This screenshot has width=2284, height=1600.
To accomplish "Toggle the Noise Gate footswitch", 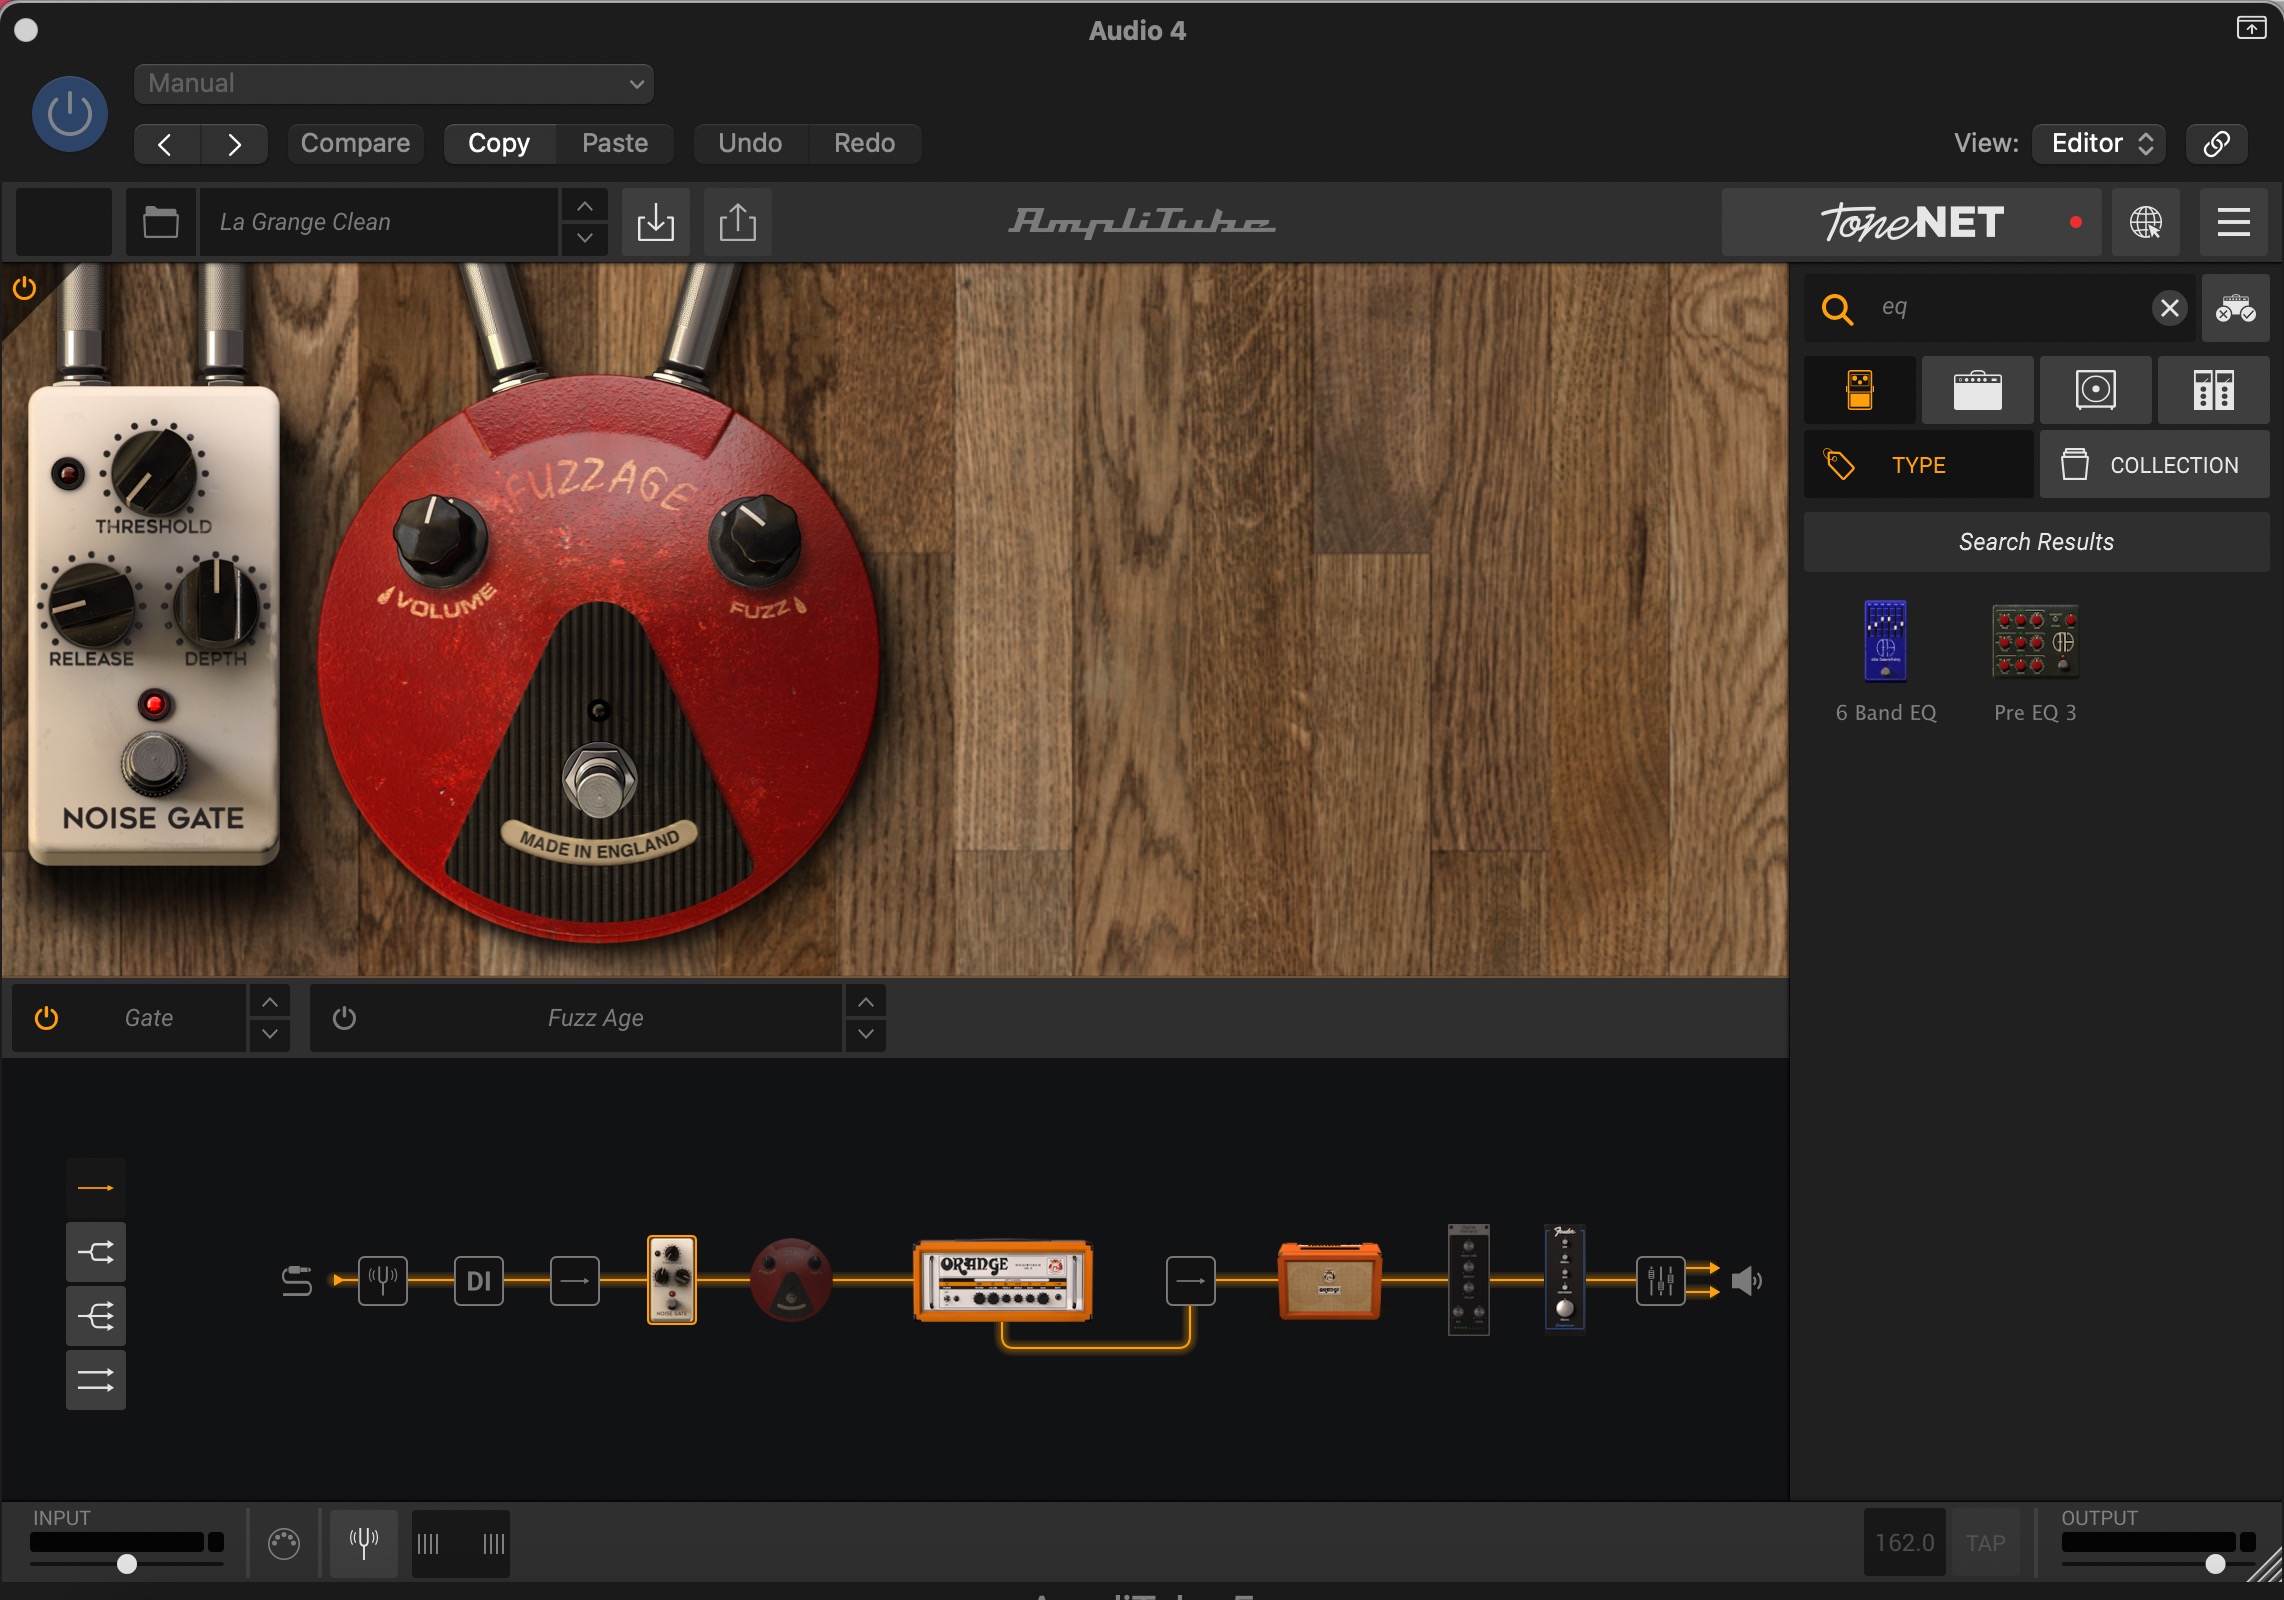I will [x=153, y=763].
